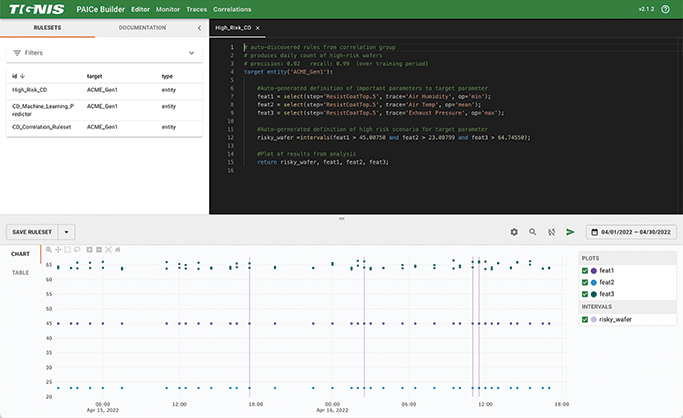
Task: Click the green run ruleset arrow icon
Action: point(570,231)
